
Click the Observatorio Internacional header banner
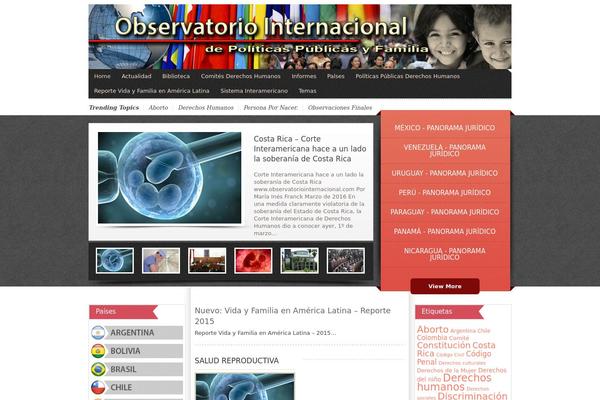pyautogui.click(x=300, y=37)
